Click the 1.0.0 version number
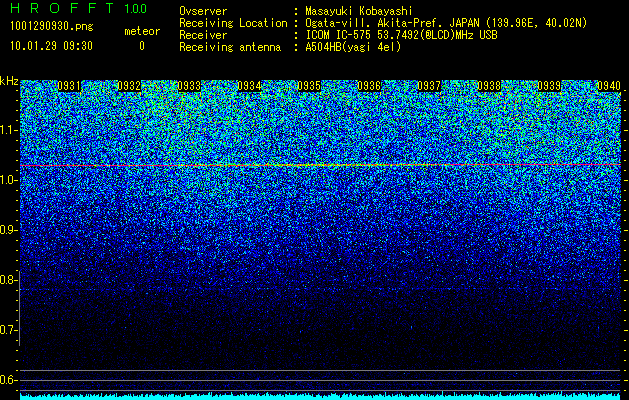The width and height of the screenshot is (629, 400). tap(135, 8)
